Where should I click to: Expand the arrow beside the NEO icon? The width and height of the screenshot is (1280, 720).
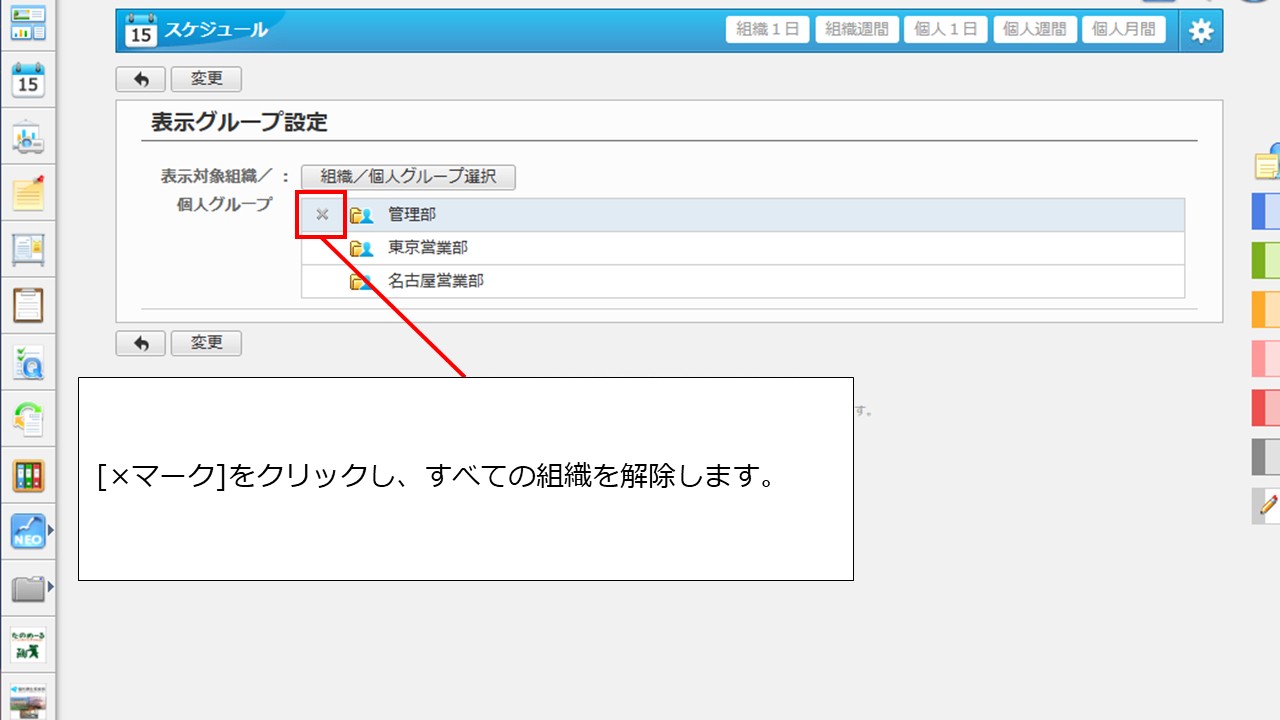click(50, 531)
